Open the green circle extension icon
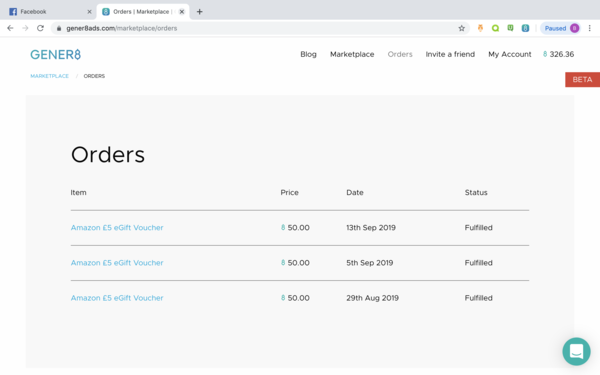 tap(495, 28)
